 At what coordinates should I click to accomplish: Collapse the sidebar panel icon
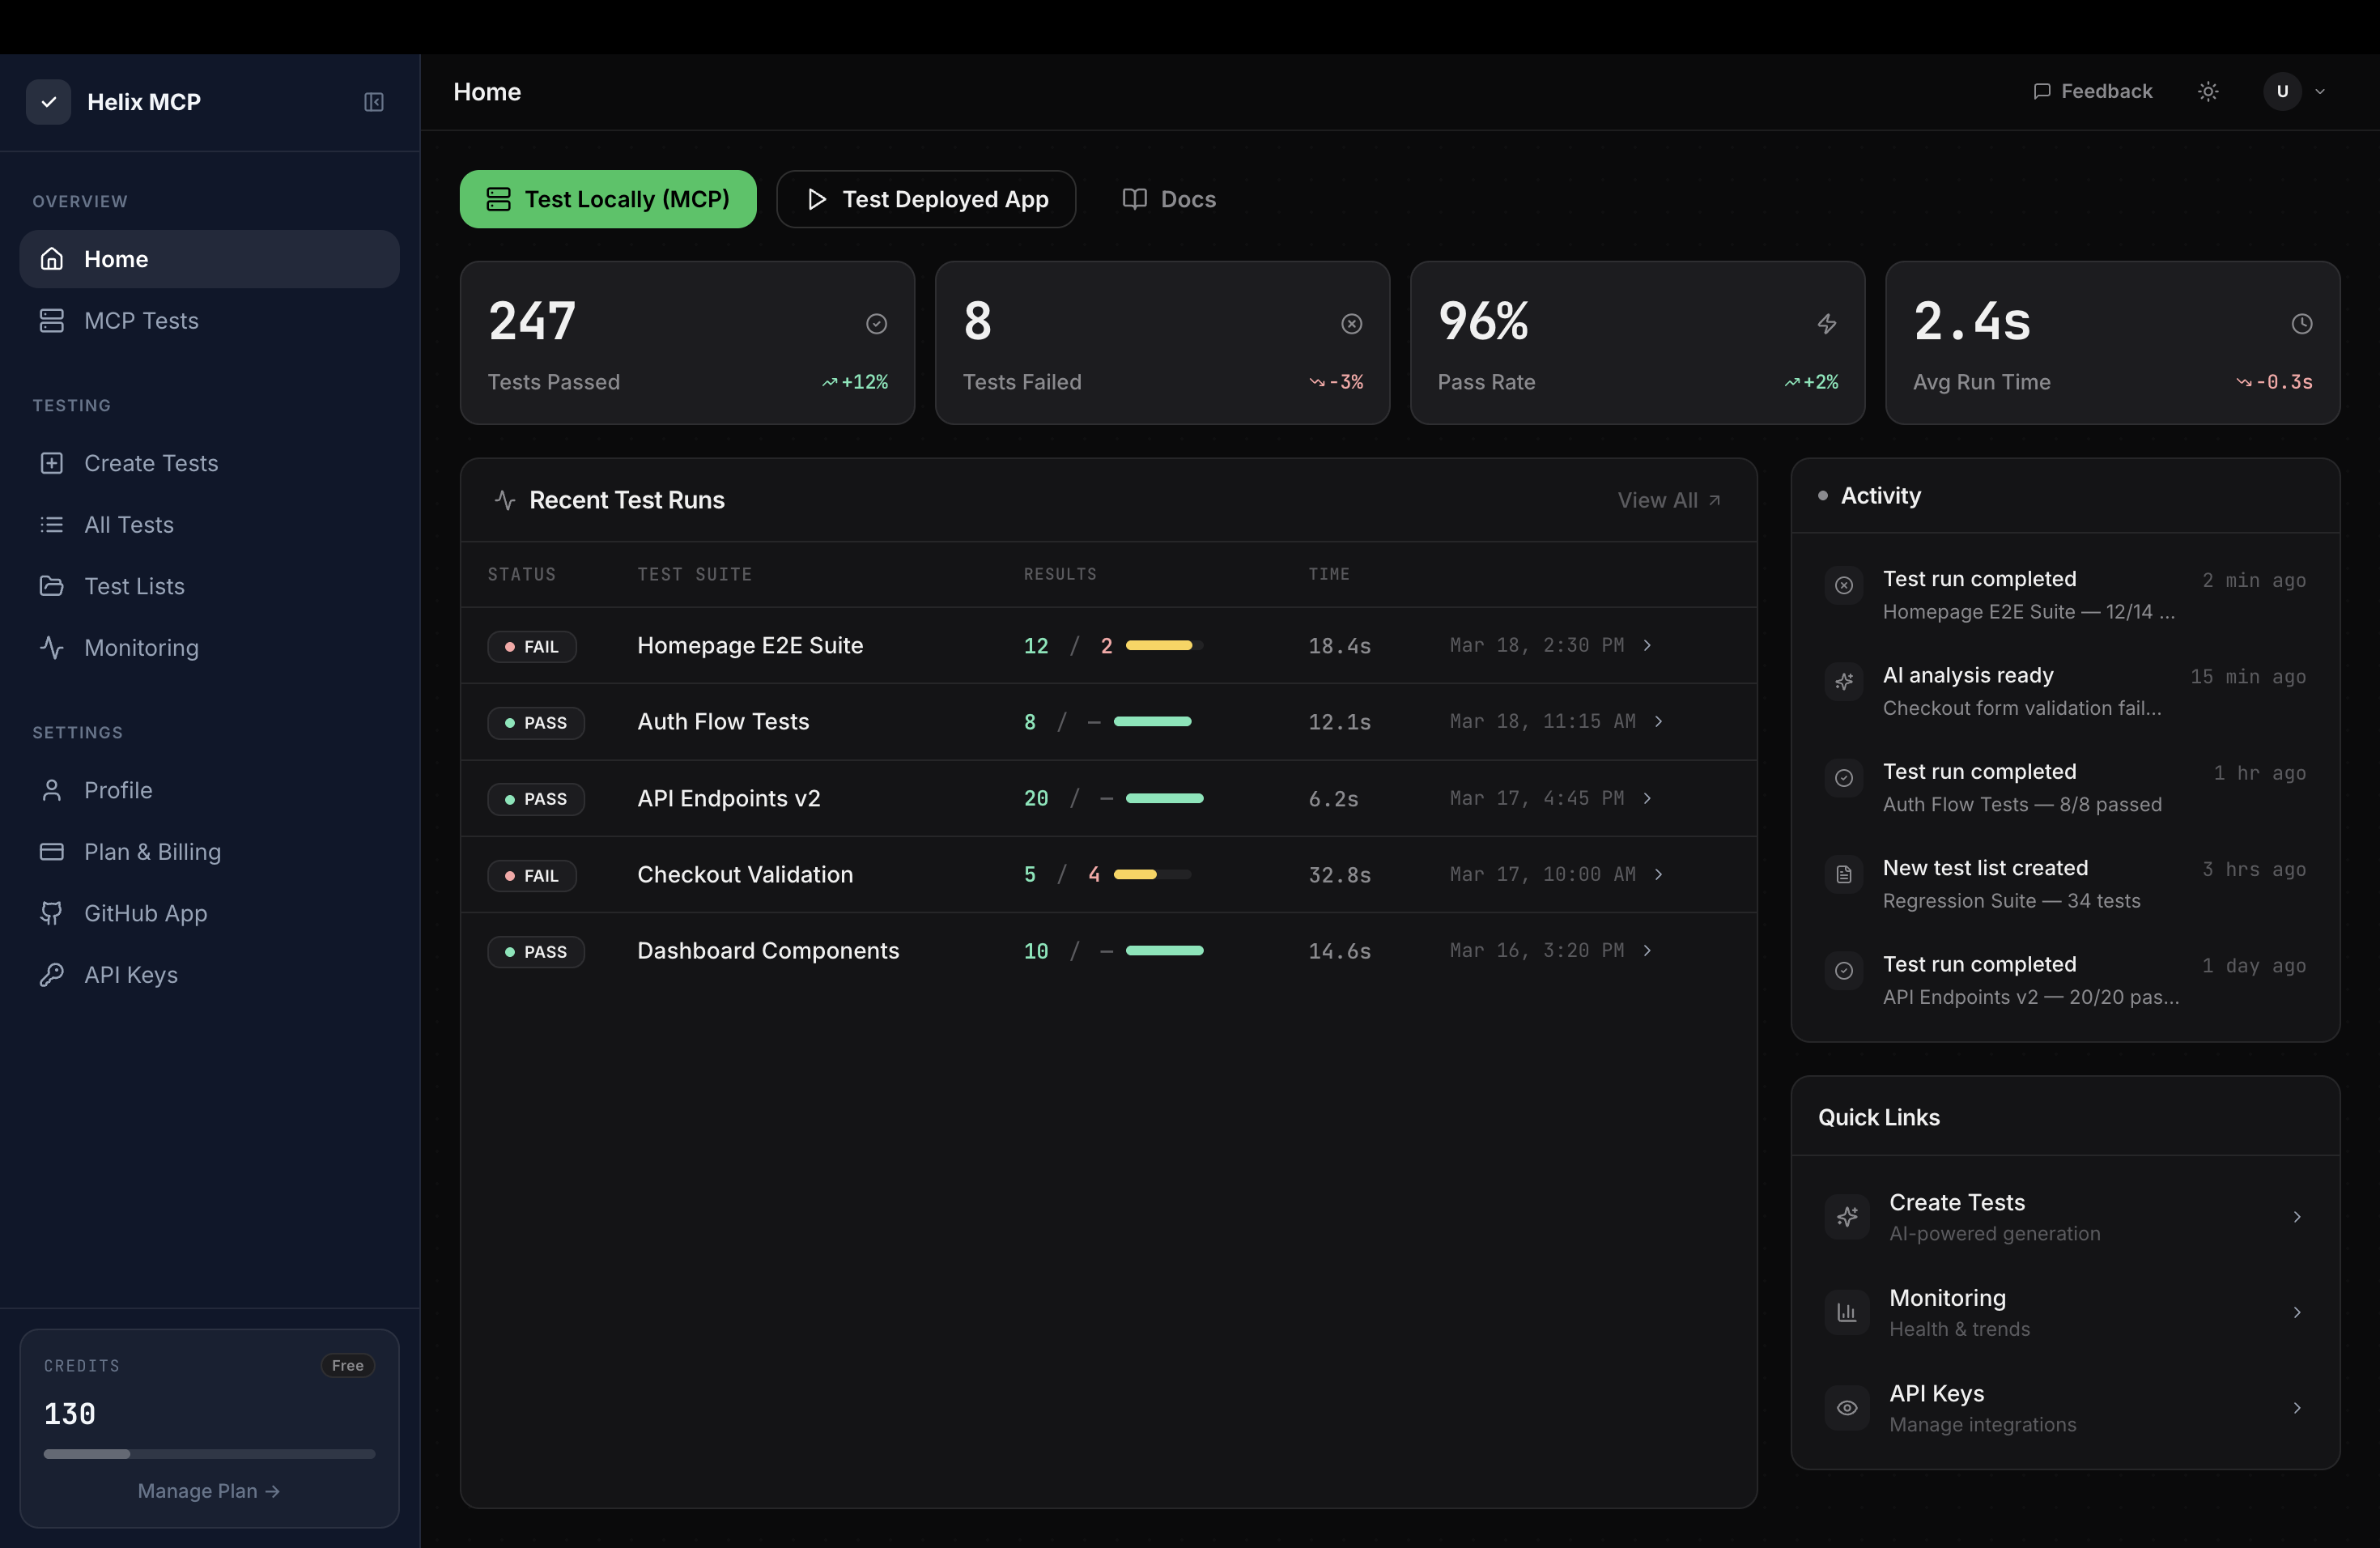[x=374, y=102]
